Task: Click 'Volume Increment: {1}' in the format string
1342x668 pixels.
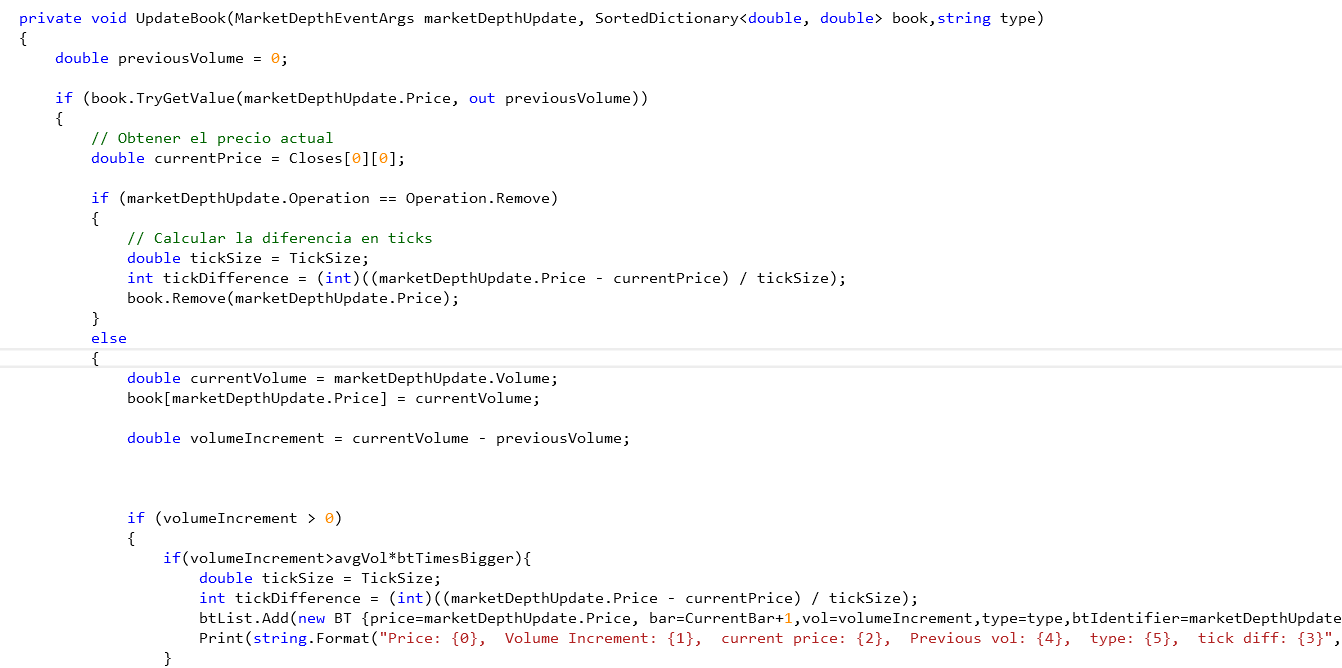Action: point(598,638)
